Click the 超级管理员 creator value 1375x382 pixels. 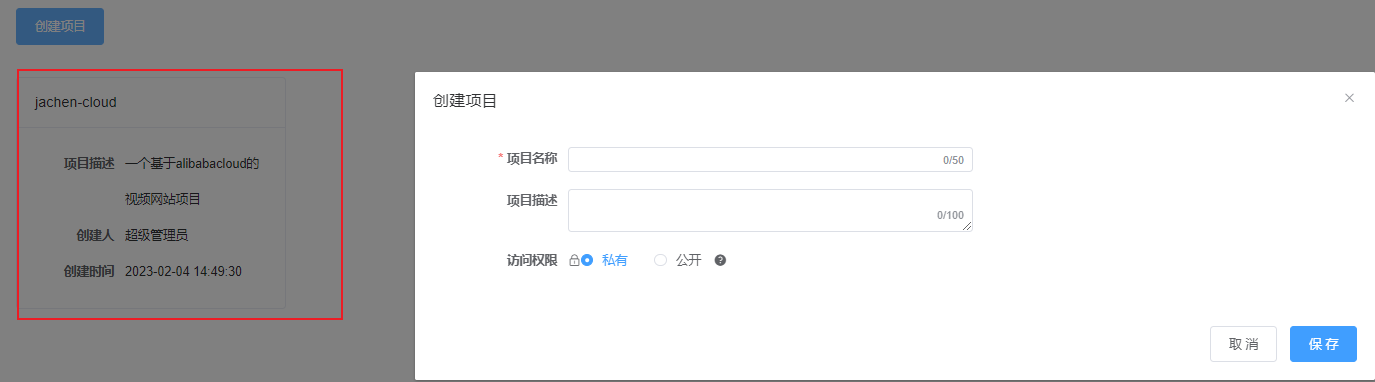click(x=157, y=236)
